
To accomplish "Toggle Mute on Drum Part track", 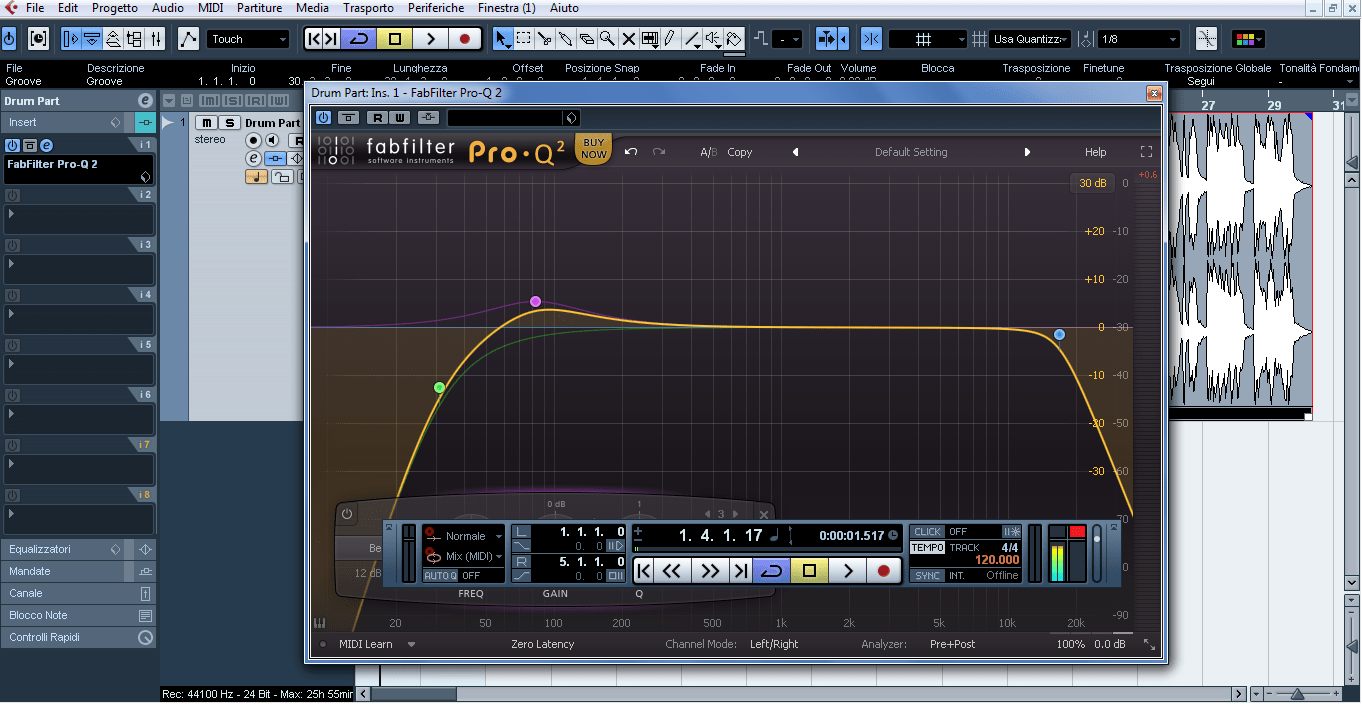I will (x=206, y=123).
